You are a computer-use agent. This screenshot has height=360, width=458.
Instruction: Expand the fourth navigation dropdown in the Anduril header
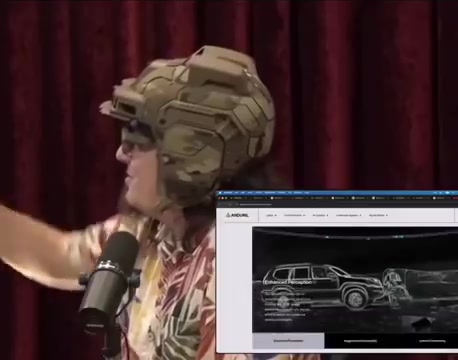point(348,215)
